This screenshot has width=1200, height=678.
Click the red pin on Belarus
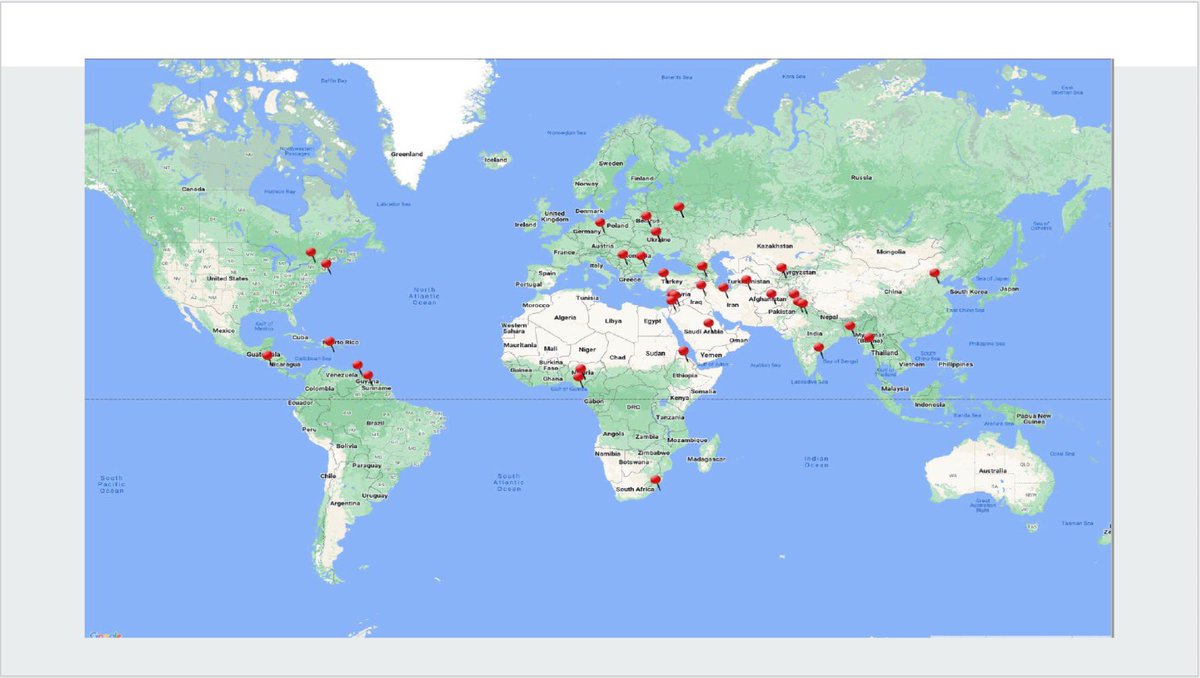pos(646,217)
